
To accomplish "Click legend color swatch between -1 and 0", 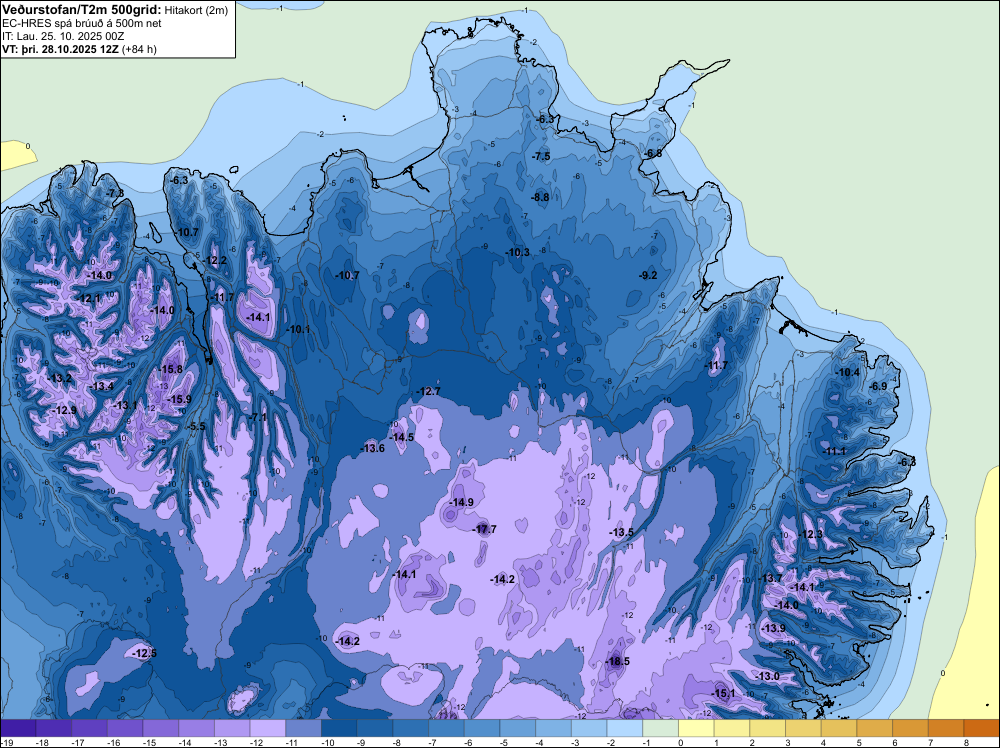I will click(661, 728).
